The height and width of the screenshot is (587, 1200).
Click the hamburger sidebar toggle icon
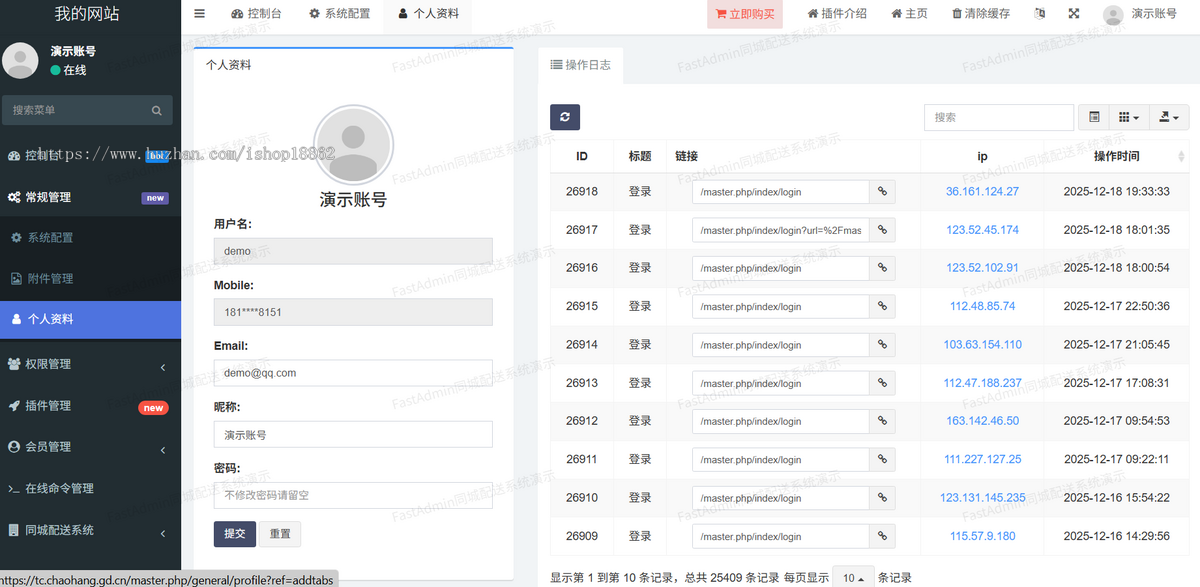199,14
